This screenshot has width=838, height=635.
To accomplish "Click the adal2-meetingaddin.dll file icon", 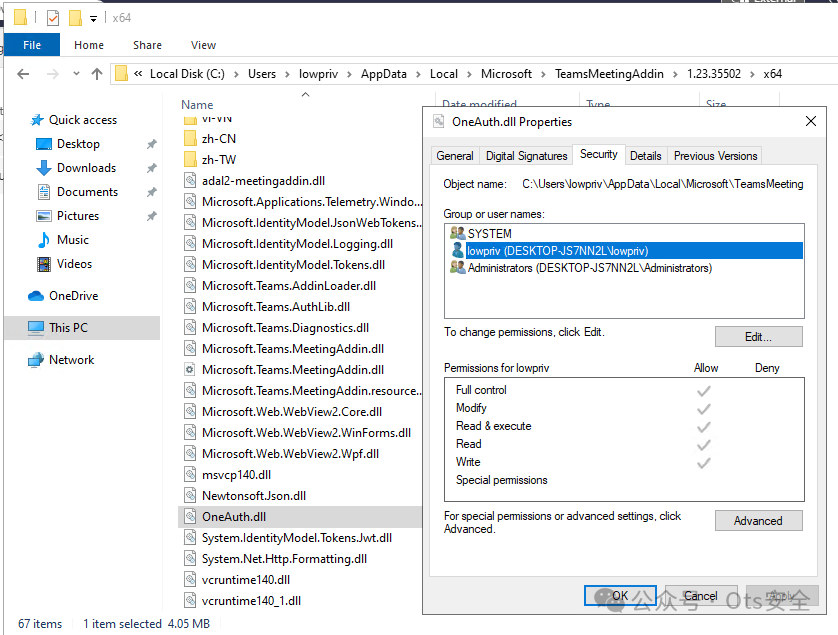I will [x=190, y=181].
